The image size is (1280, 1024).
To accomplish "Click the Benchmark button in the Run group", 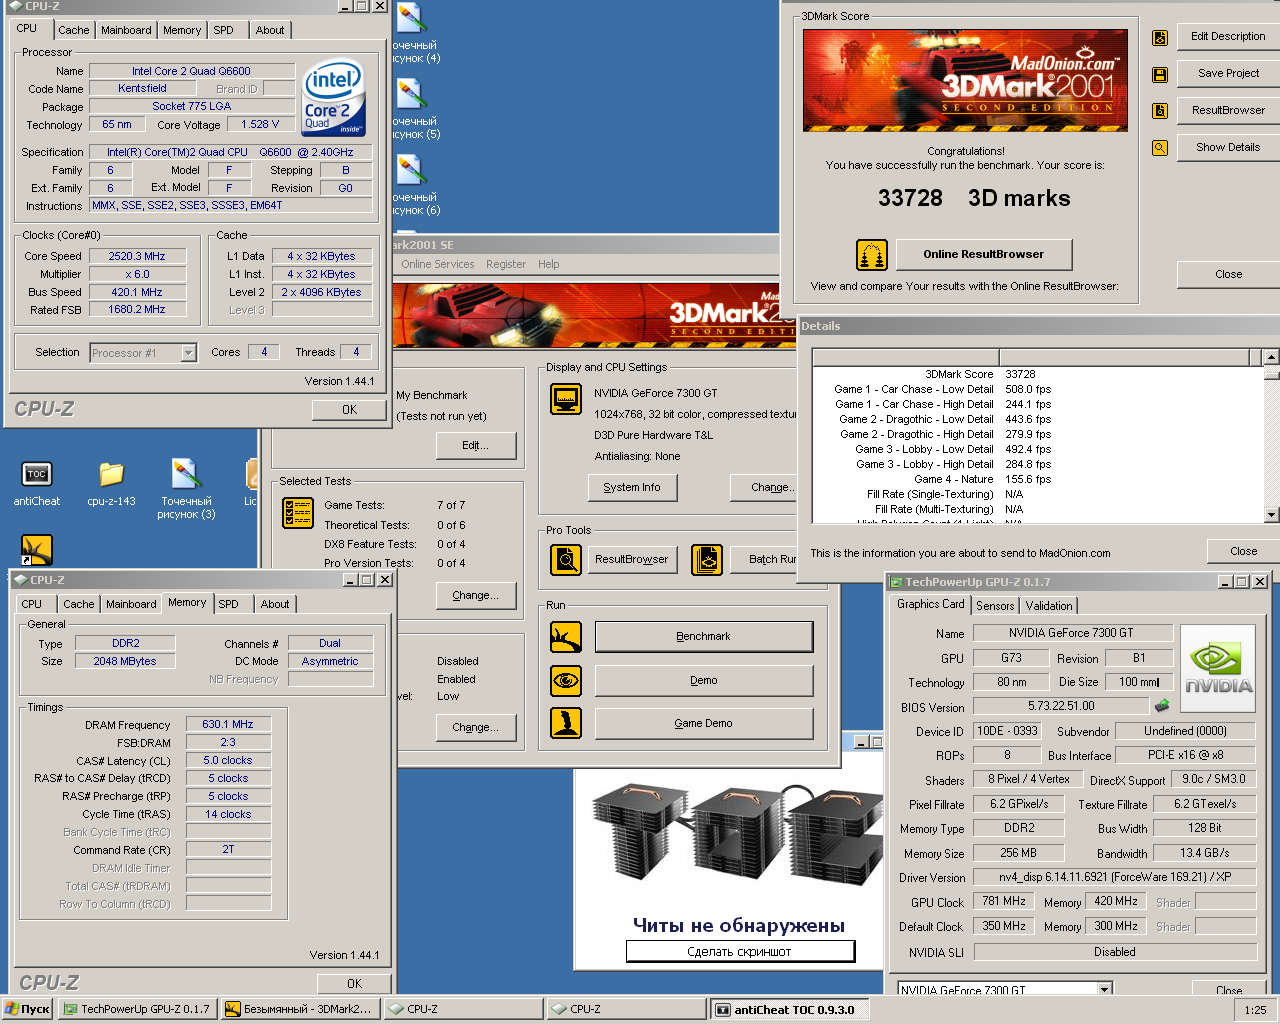I will (704, 637).
